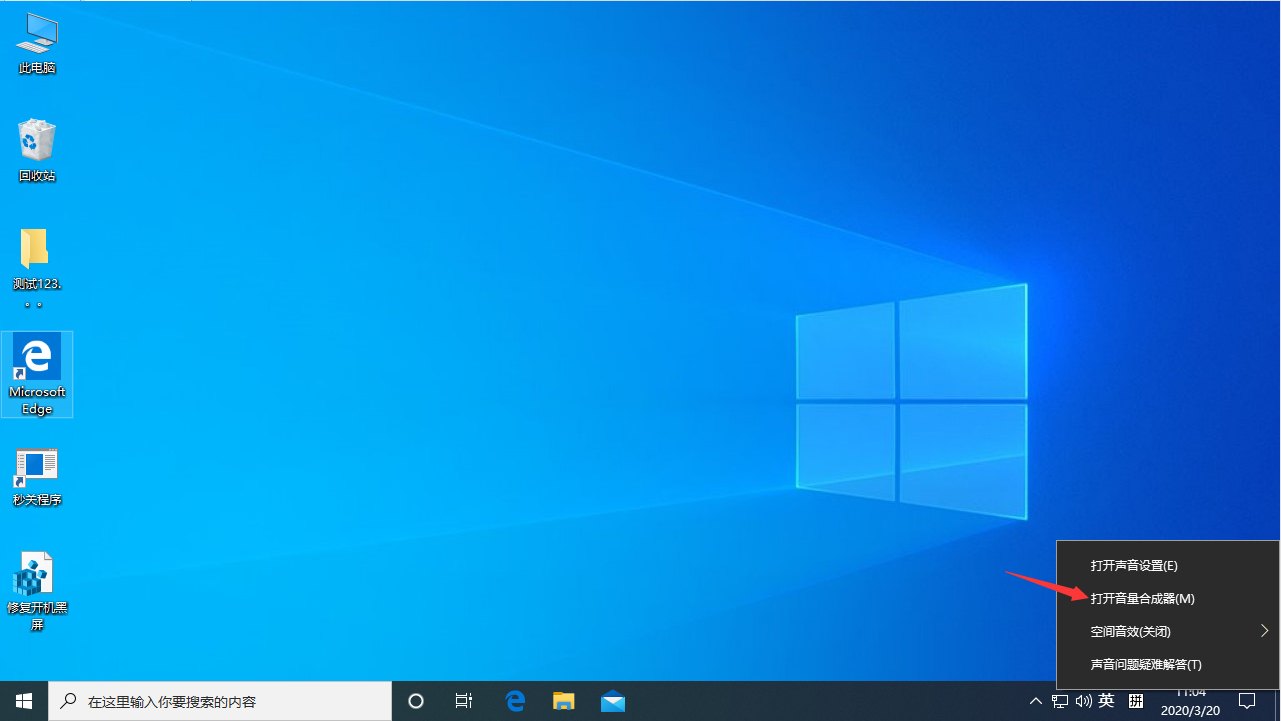Click the taskbar search input field
Viewport: 1281px width, 721px height.
tap(220, 700)
